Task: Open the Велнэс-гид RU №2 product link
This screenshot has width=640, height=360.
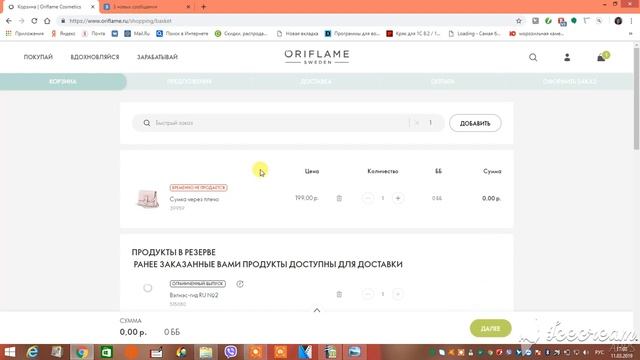Action: point(194,295)
